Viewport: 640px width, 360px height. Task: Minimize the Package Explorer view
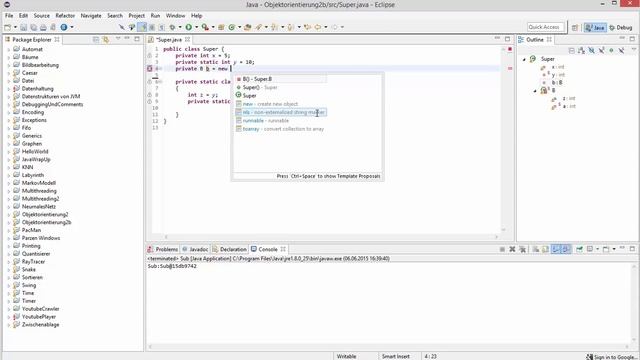[127, 39]
